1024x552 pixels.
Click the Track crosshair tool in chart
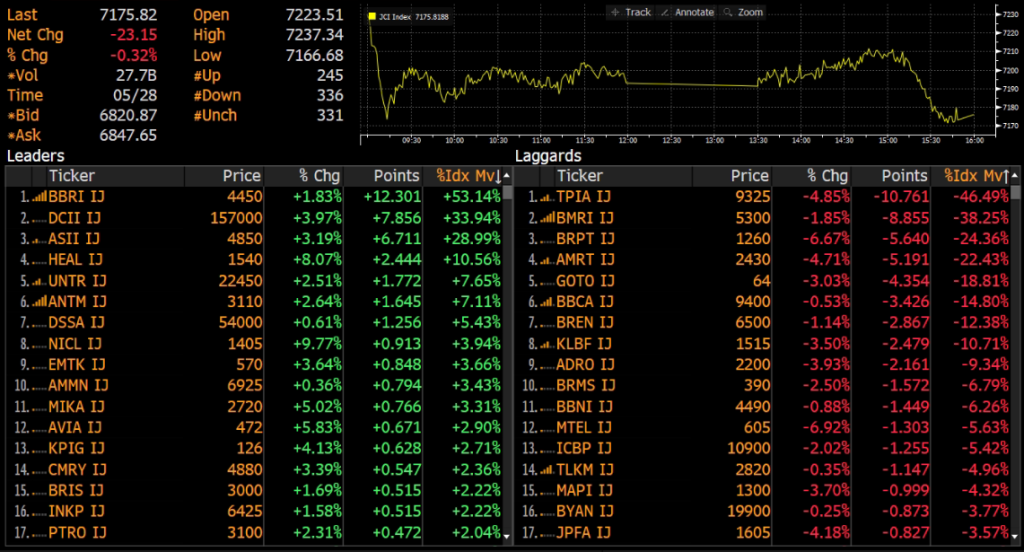pos(631,12)
